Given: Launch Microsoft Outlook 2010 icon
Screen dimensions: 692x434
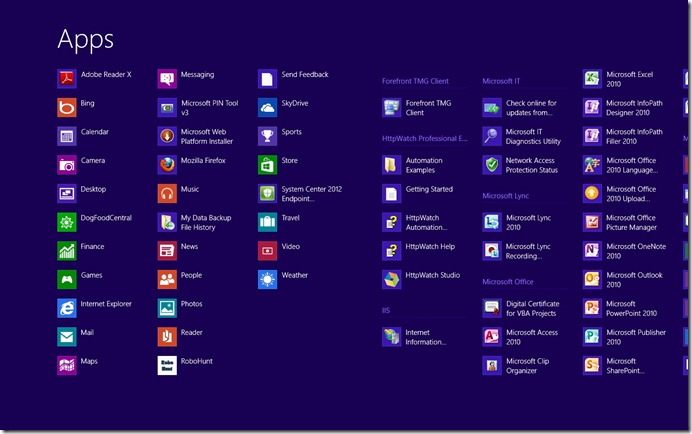Looking at the screenshot, I should click(592, 280).
